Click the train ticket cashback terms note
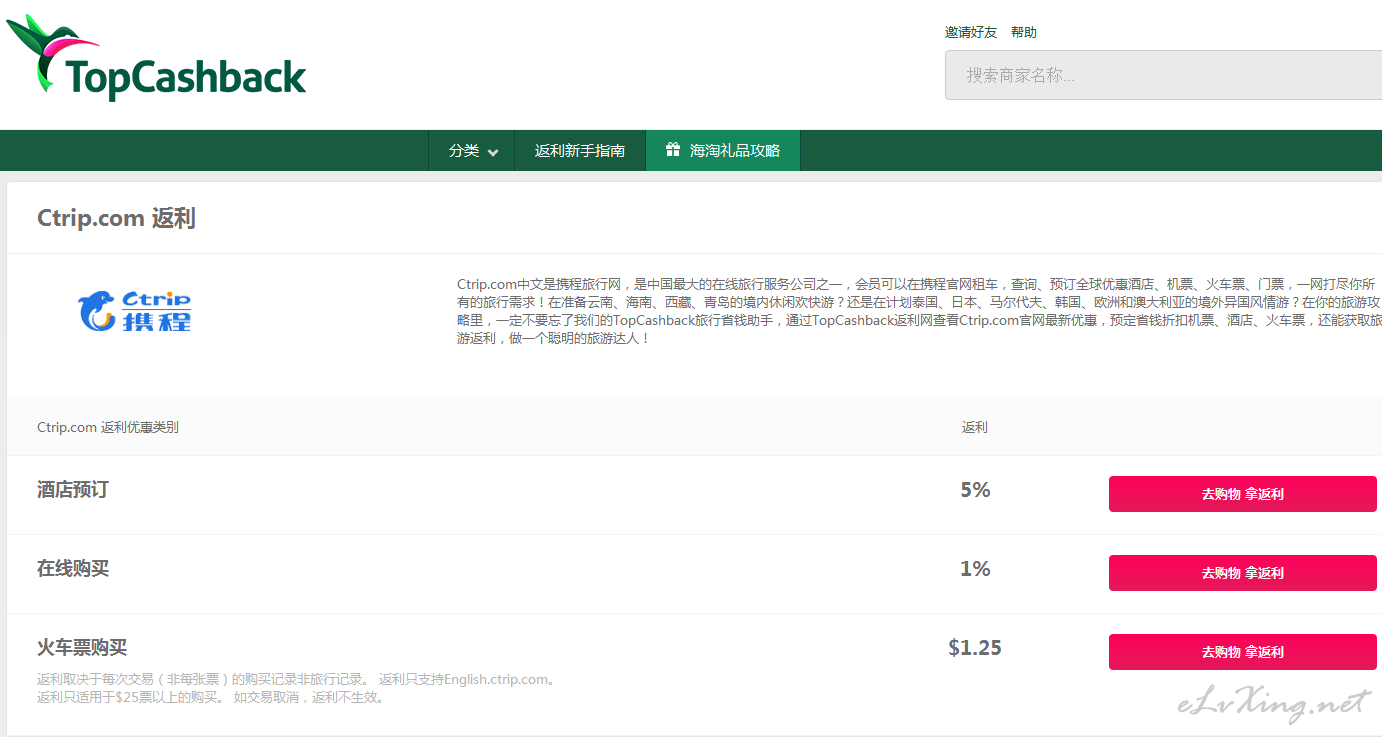This screenshot has height=737, width=1382. coord(296,688)
